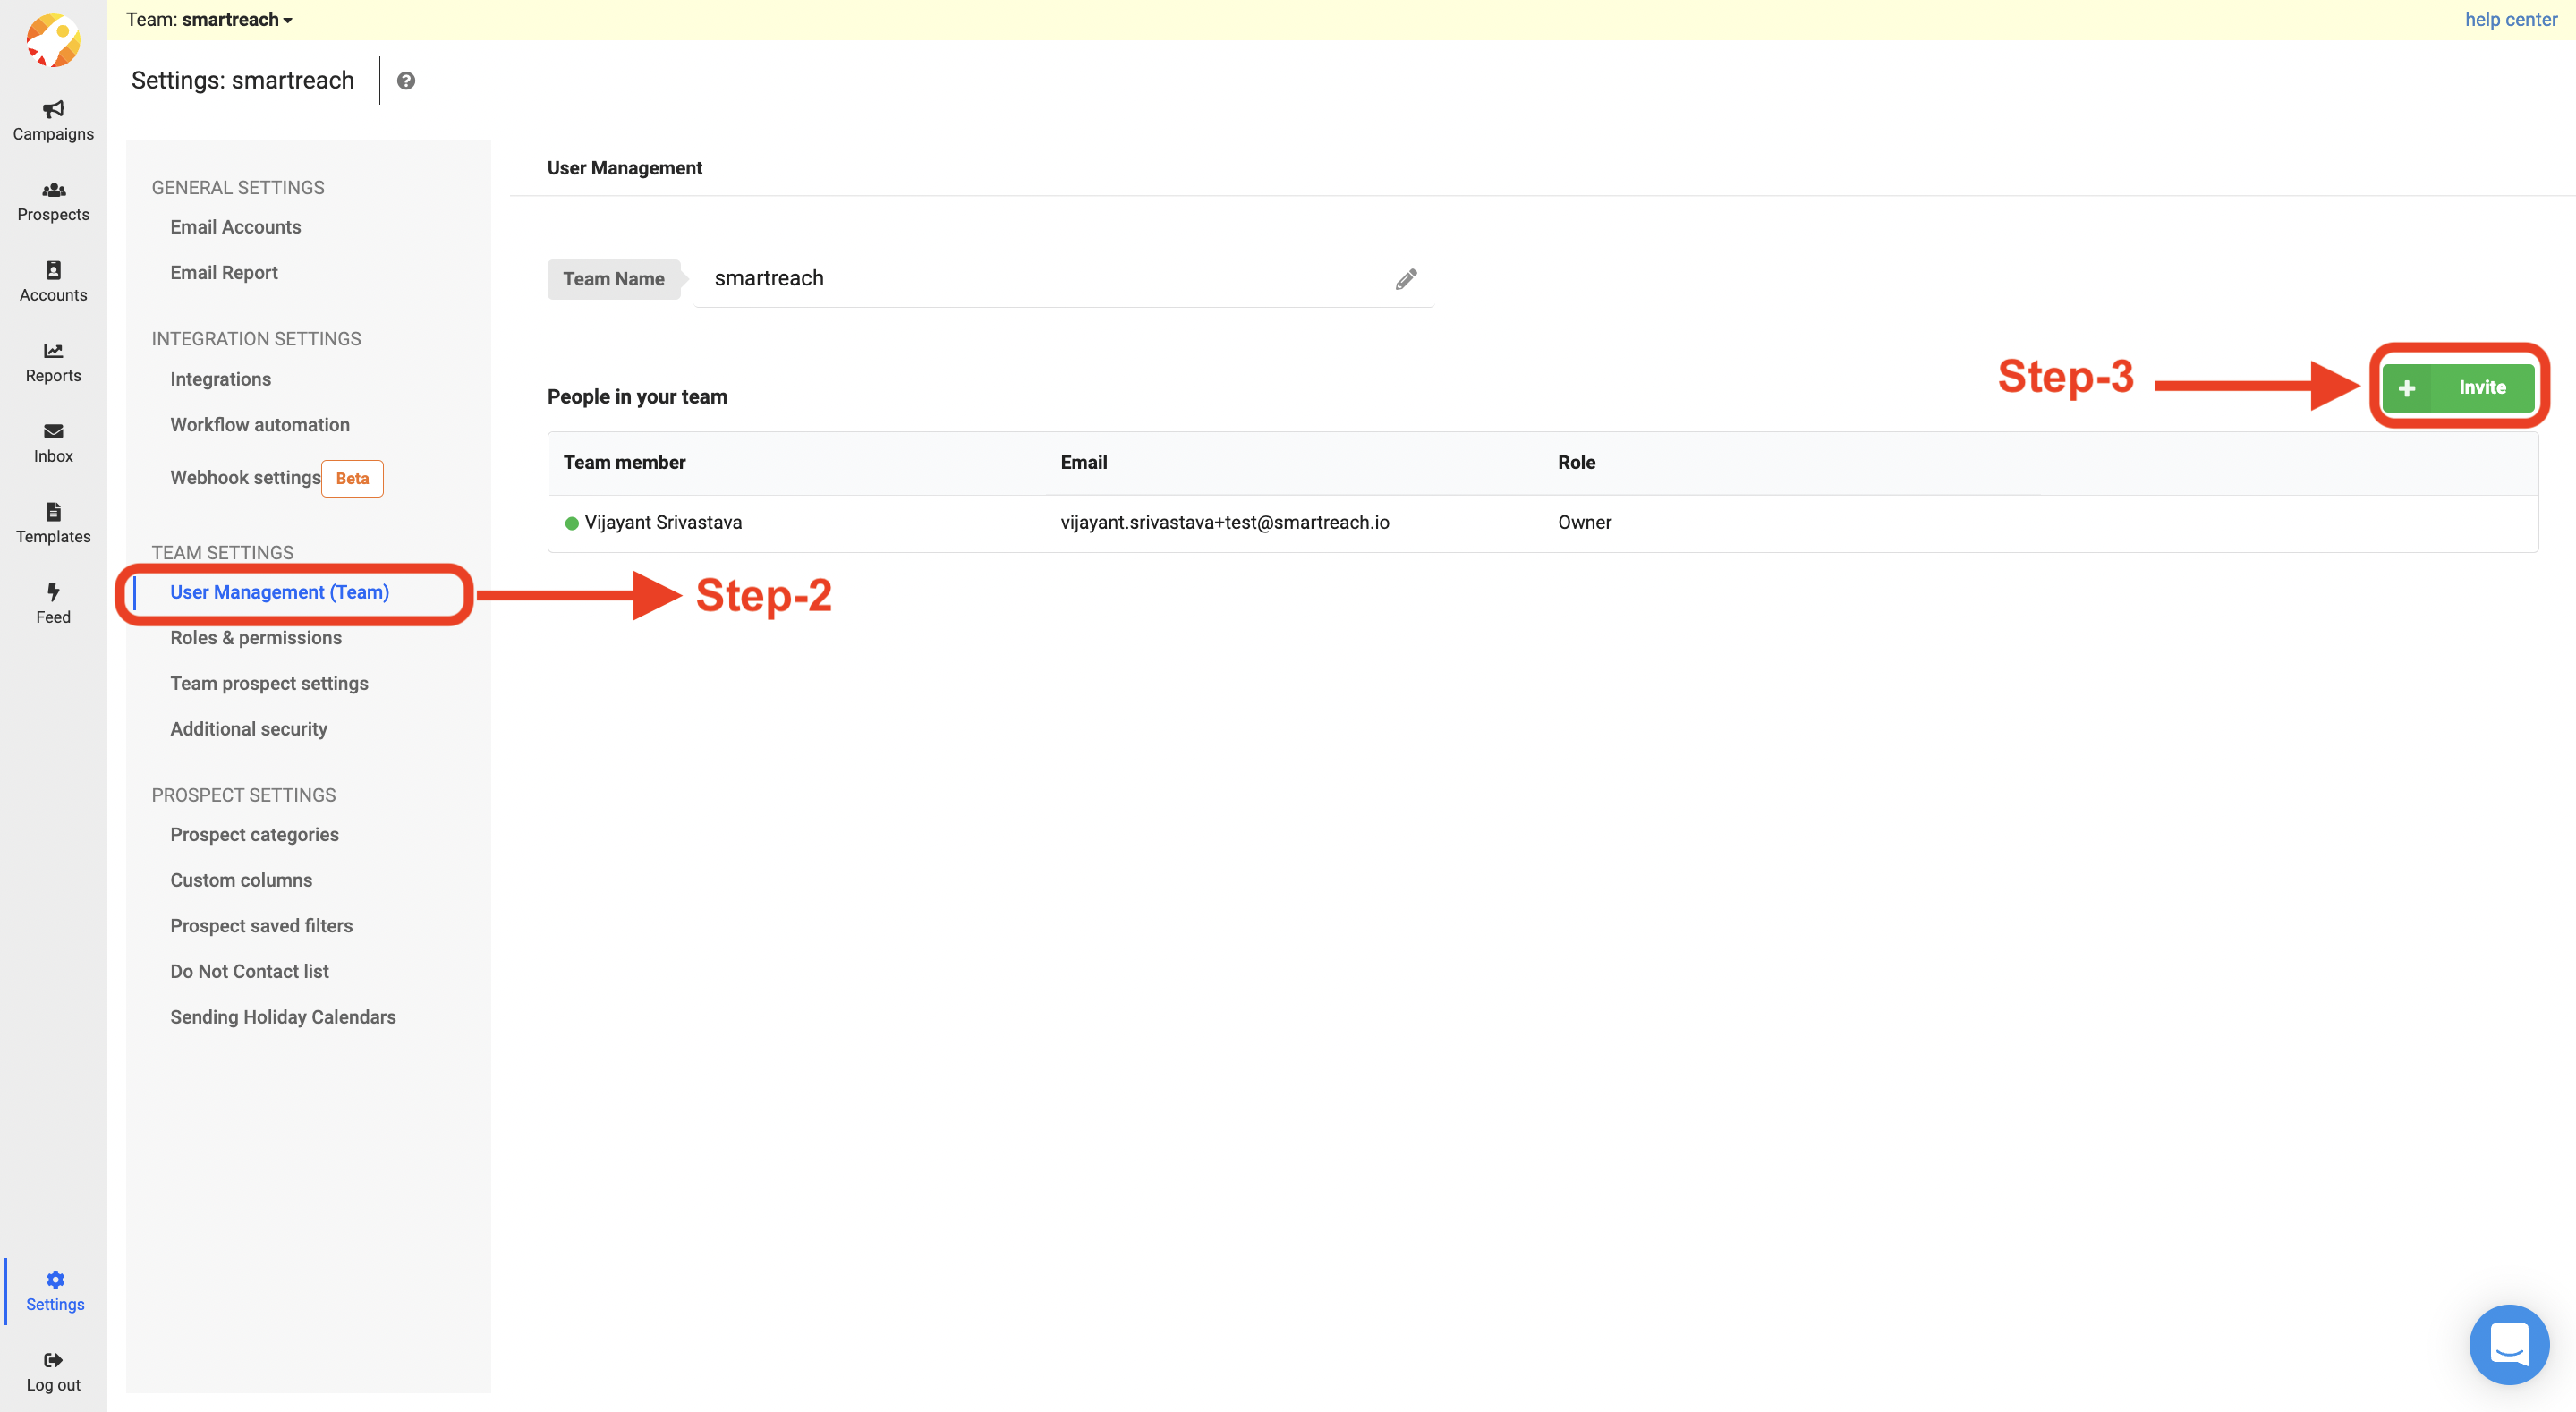2576x1412 pixels.
Task: Click pencil icon to edit team name
Action: tap(1406, 279)
